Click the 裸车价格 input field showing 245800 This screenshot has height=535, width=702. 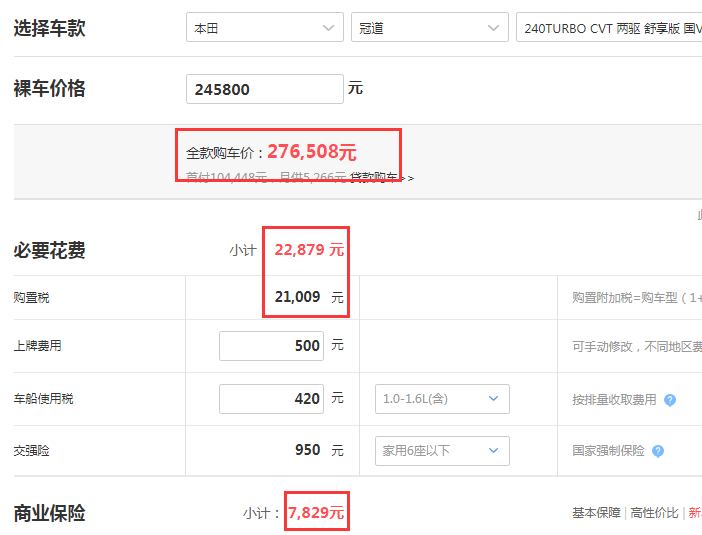(265, 89)
